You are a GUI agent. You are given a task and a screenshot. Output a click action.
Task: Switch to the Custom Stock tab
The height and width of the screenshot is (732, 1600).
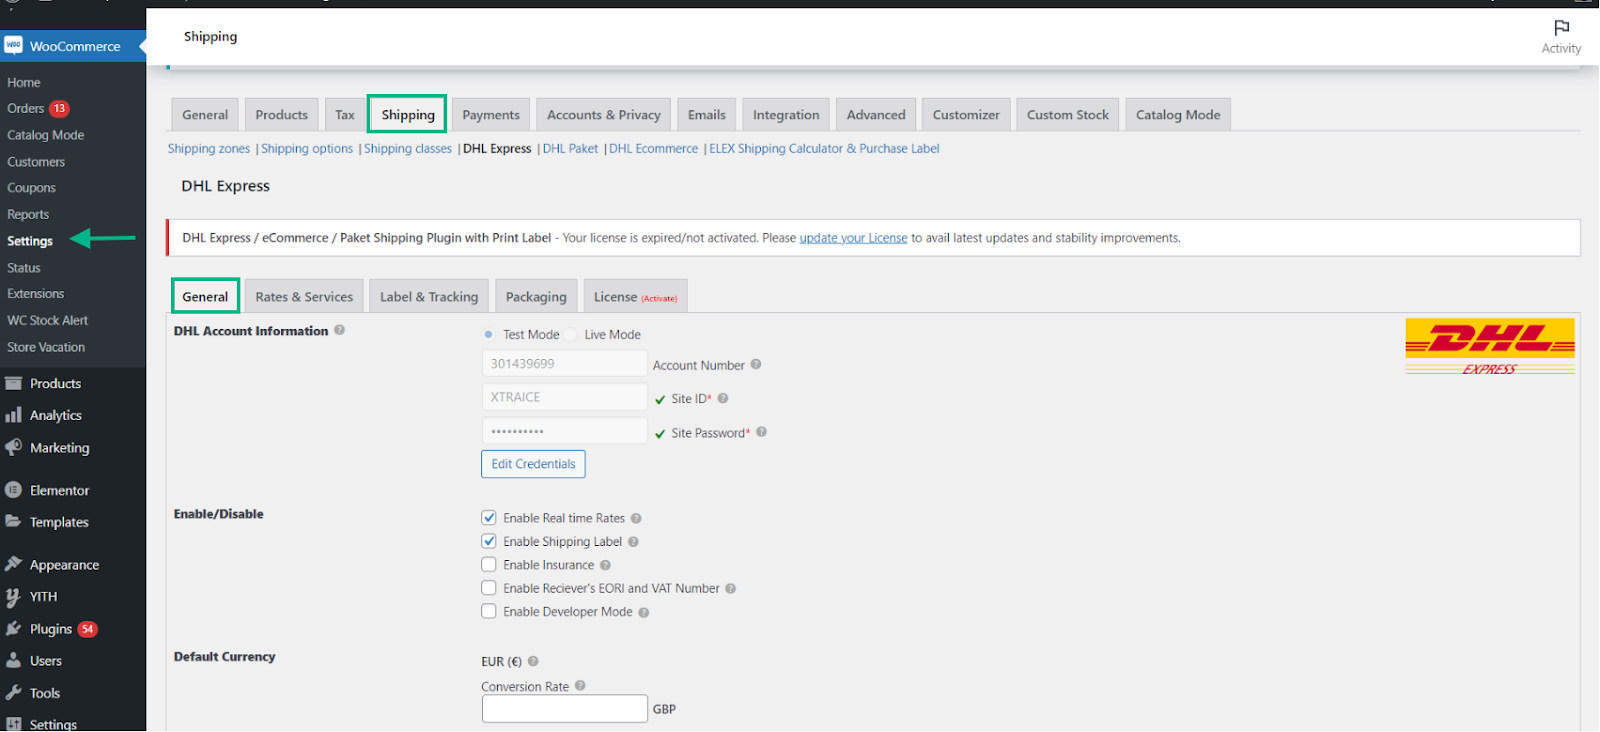click(1068, 115)
